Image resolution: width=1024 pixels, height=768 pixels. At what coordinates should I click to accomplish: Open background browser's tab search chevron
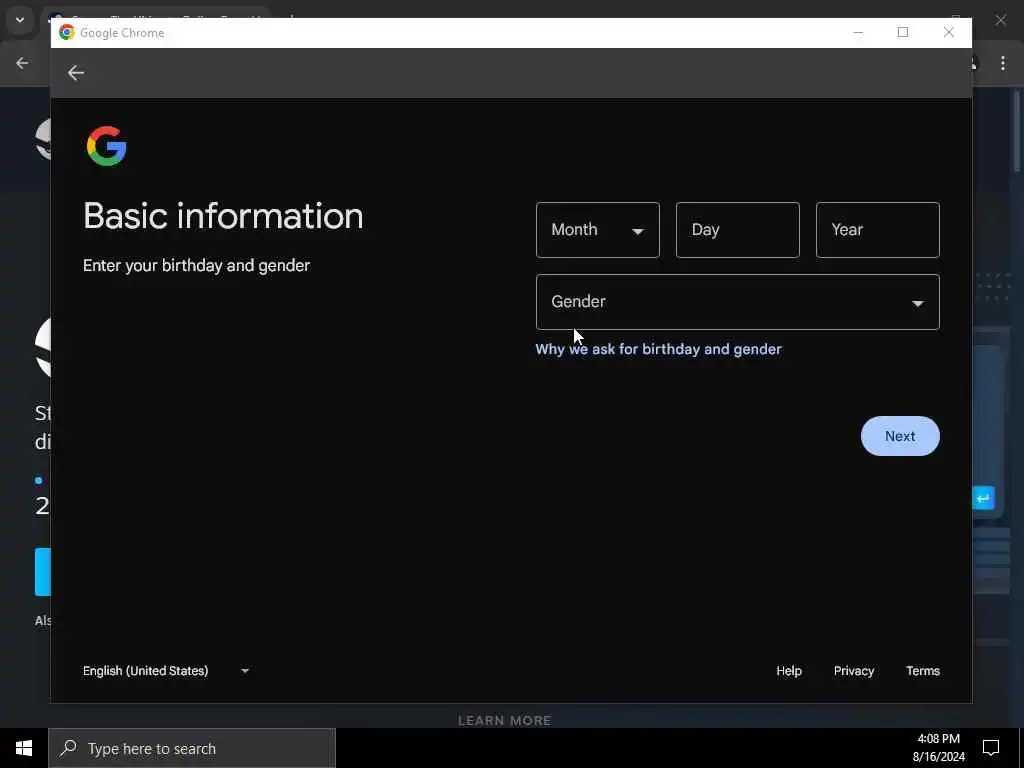(x=20, y=20)
